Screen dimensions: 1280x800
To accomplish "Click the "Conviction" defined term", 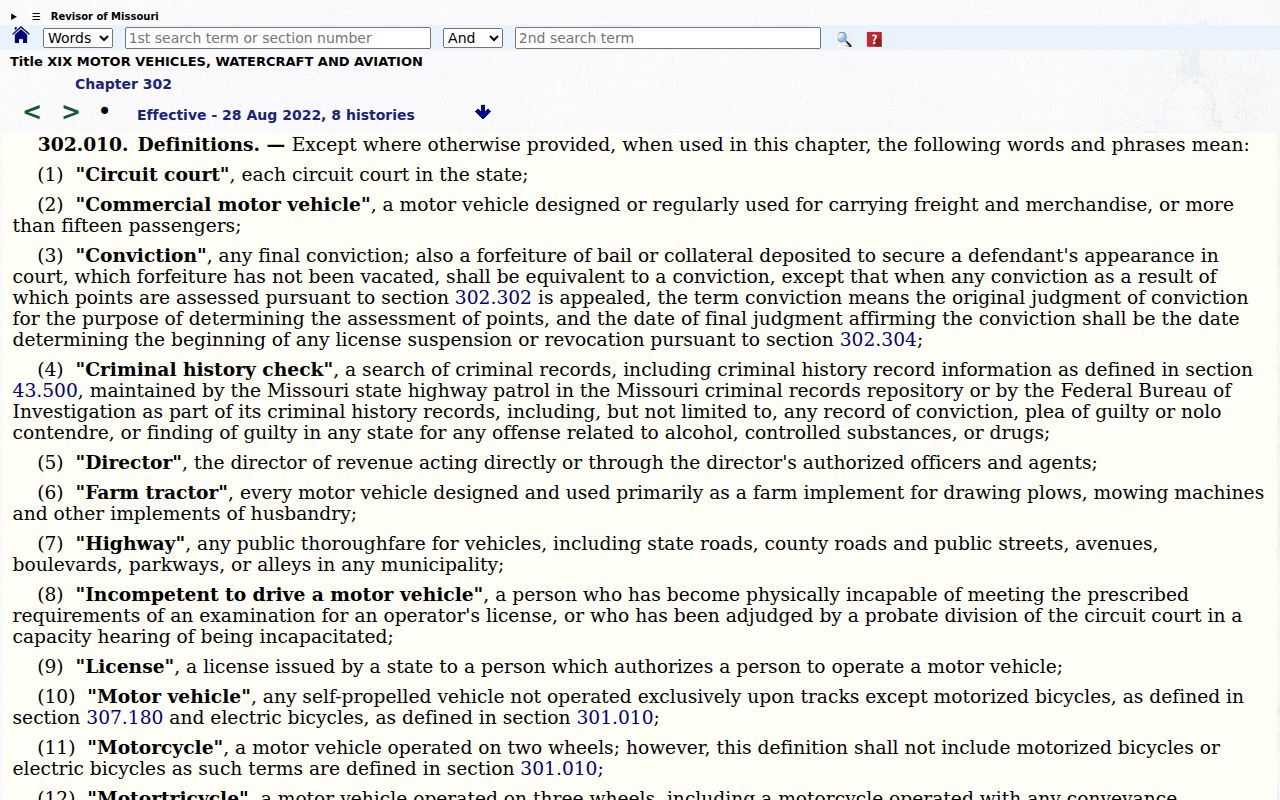I will pyautogui.click(x=141, y=255).
